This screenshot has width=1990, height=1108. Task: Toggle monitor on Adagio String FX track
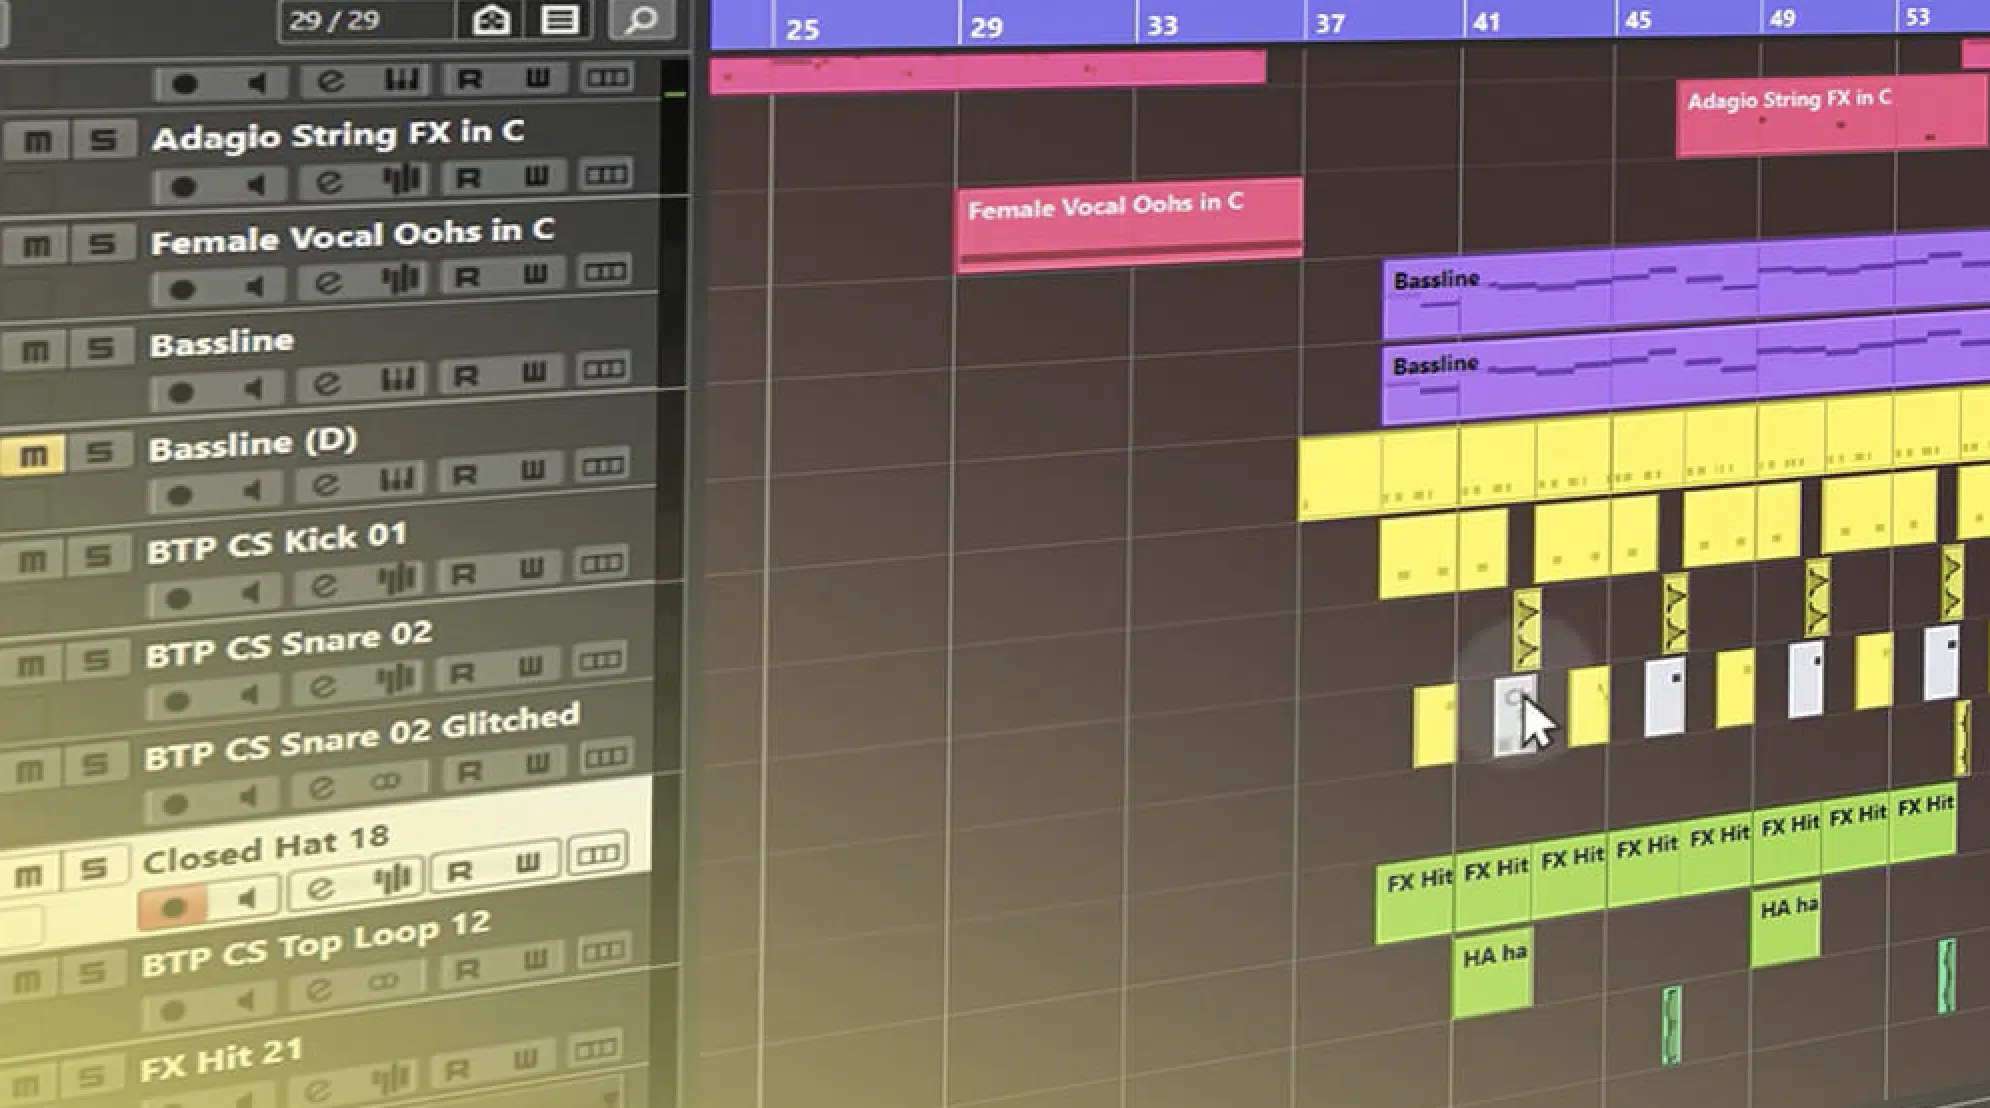(x=256, y=184)
